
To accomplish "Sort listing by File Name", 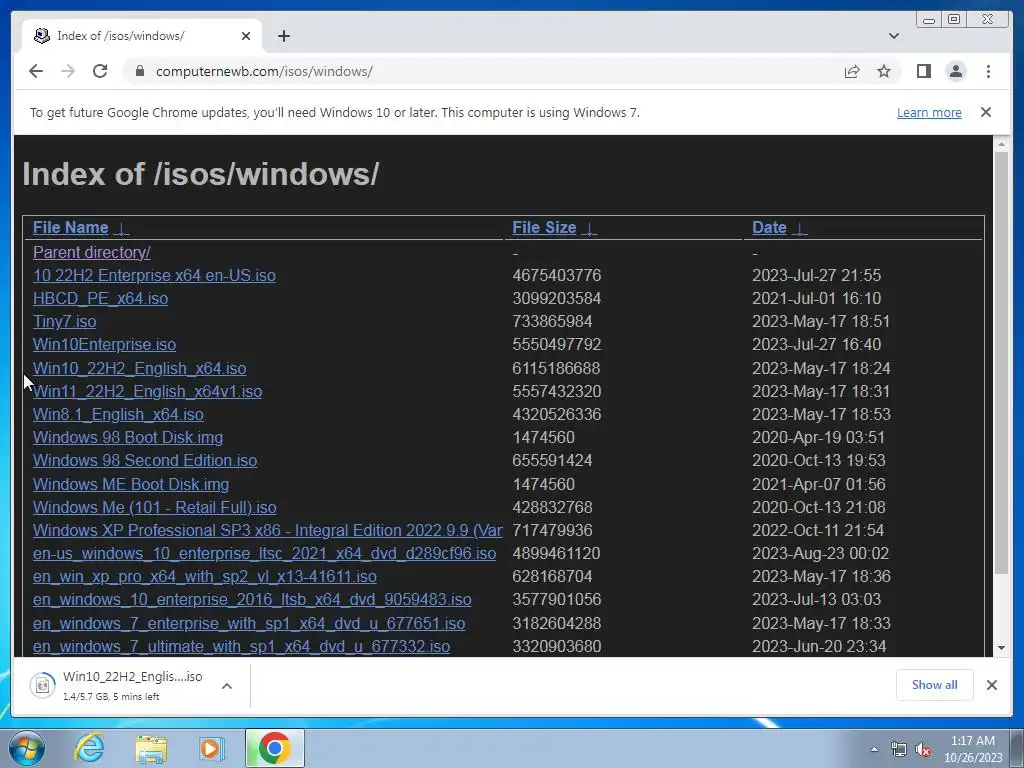I will [71, 227].
